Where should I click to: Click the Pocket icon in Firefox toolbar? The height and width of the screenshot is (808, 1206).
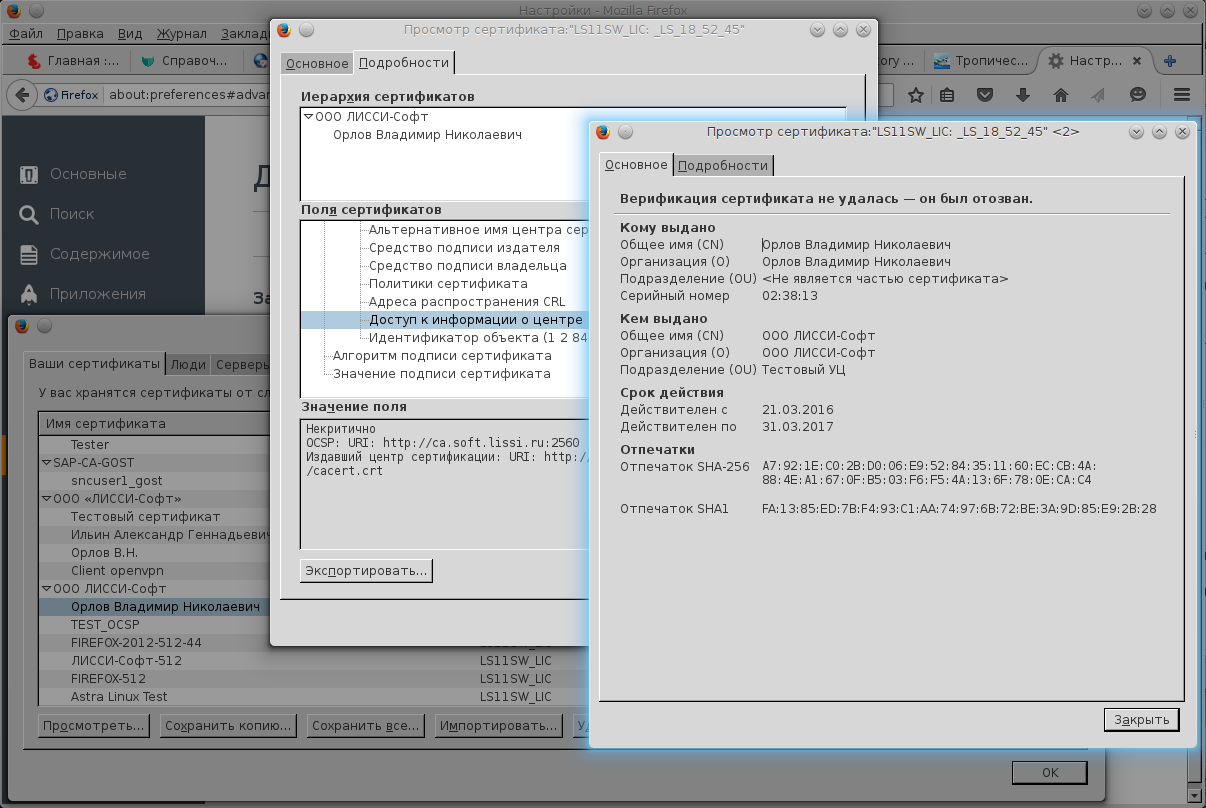985,95
